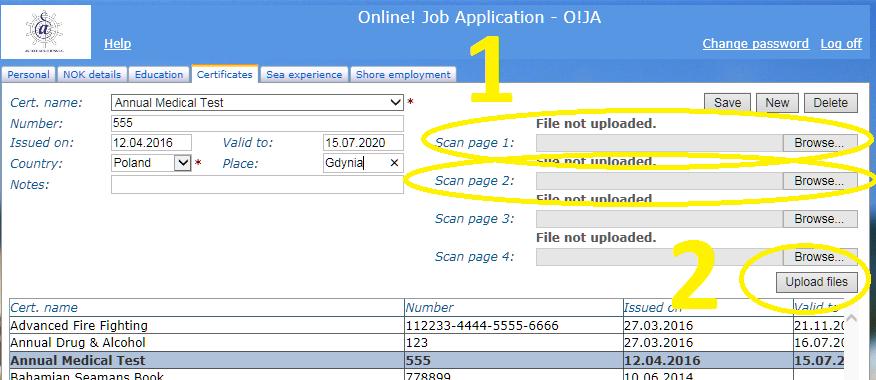Image resolution: width=876 pixels, height=380 pixels.
Task: Click the Number input field
Action: pyautogui.click(x=257, y=123)
